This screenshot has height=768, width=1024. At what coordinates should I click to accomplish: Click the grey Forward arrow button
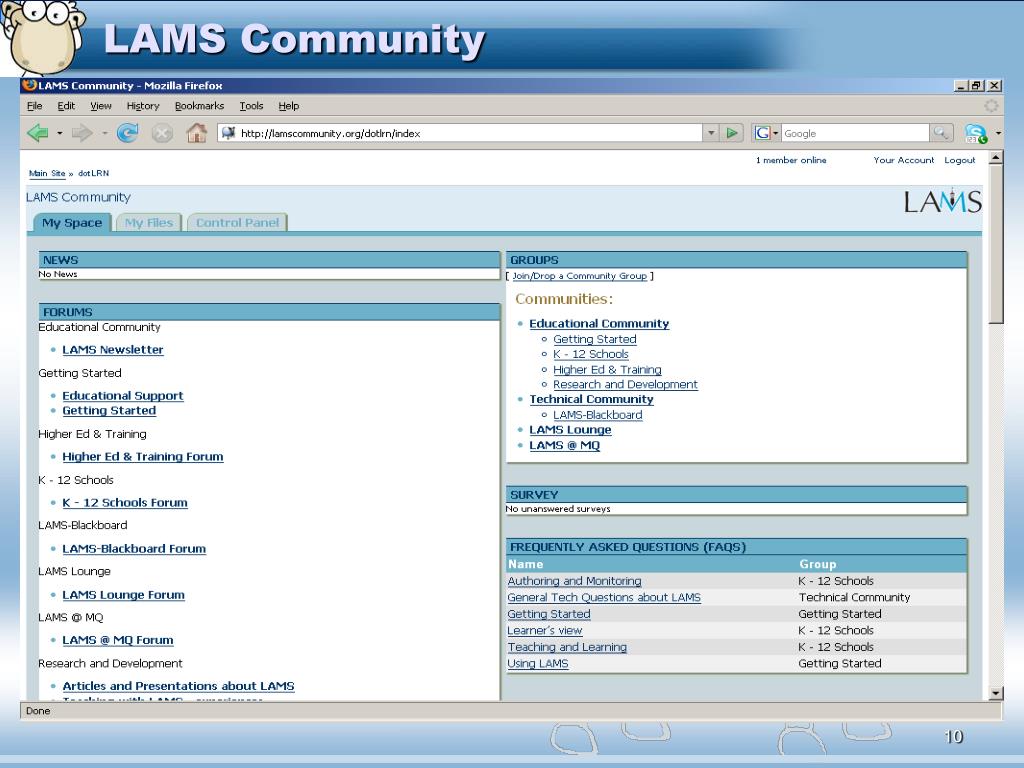(x=82, y=133)
